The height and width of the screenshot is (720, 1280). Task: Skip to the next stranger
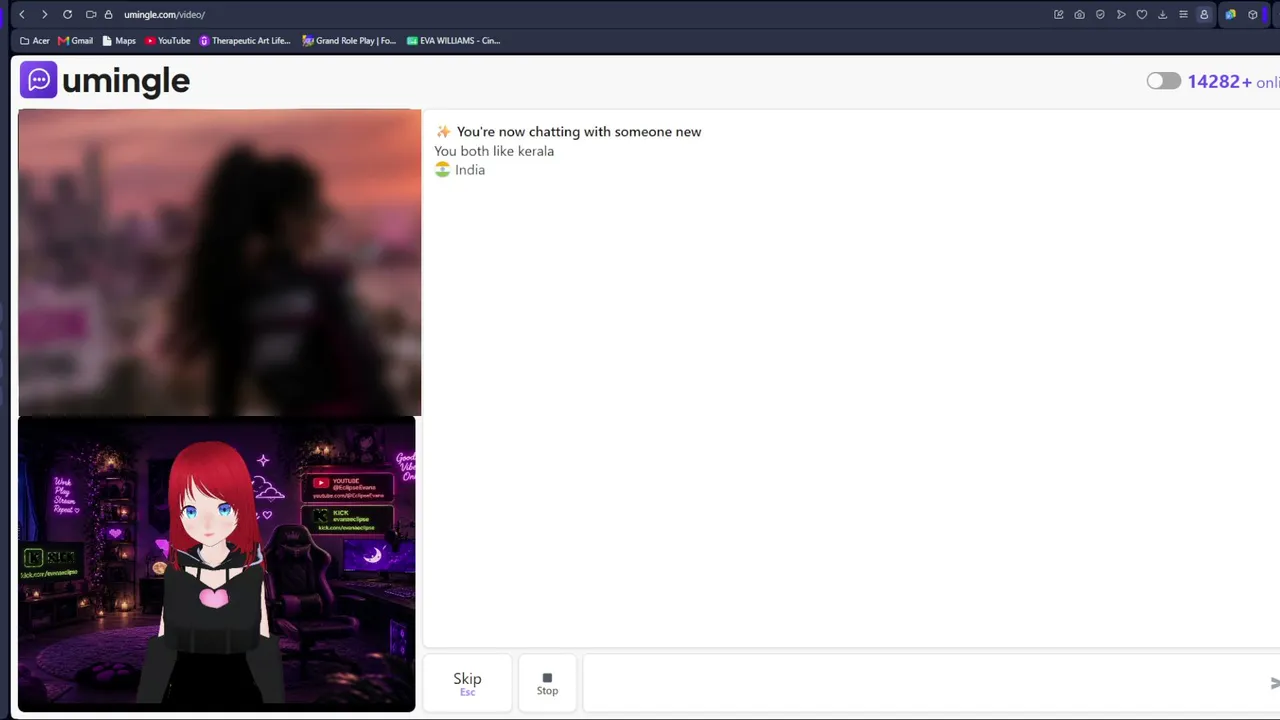tap(467, 683)
